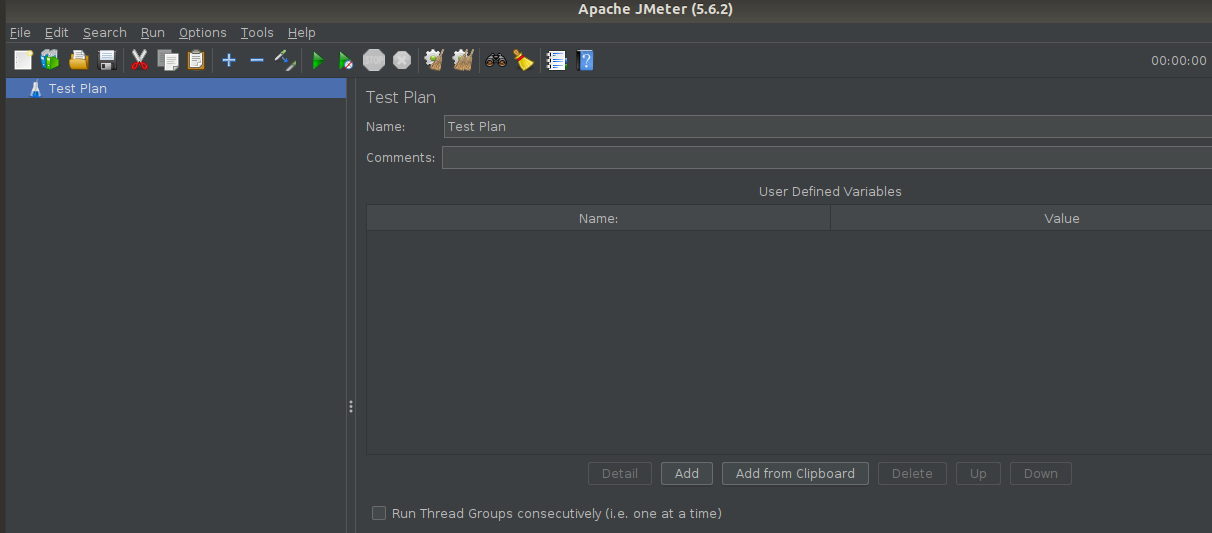Start the test with green arrow
Viewport: 1212px width, 533px height.
(x=318, y=61)
